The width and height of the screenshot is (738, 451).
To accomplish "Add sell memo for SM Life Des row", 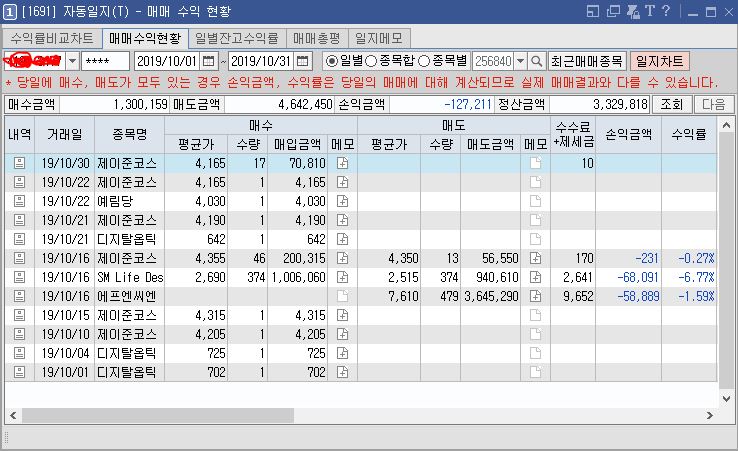I will pos(536,277).
